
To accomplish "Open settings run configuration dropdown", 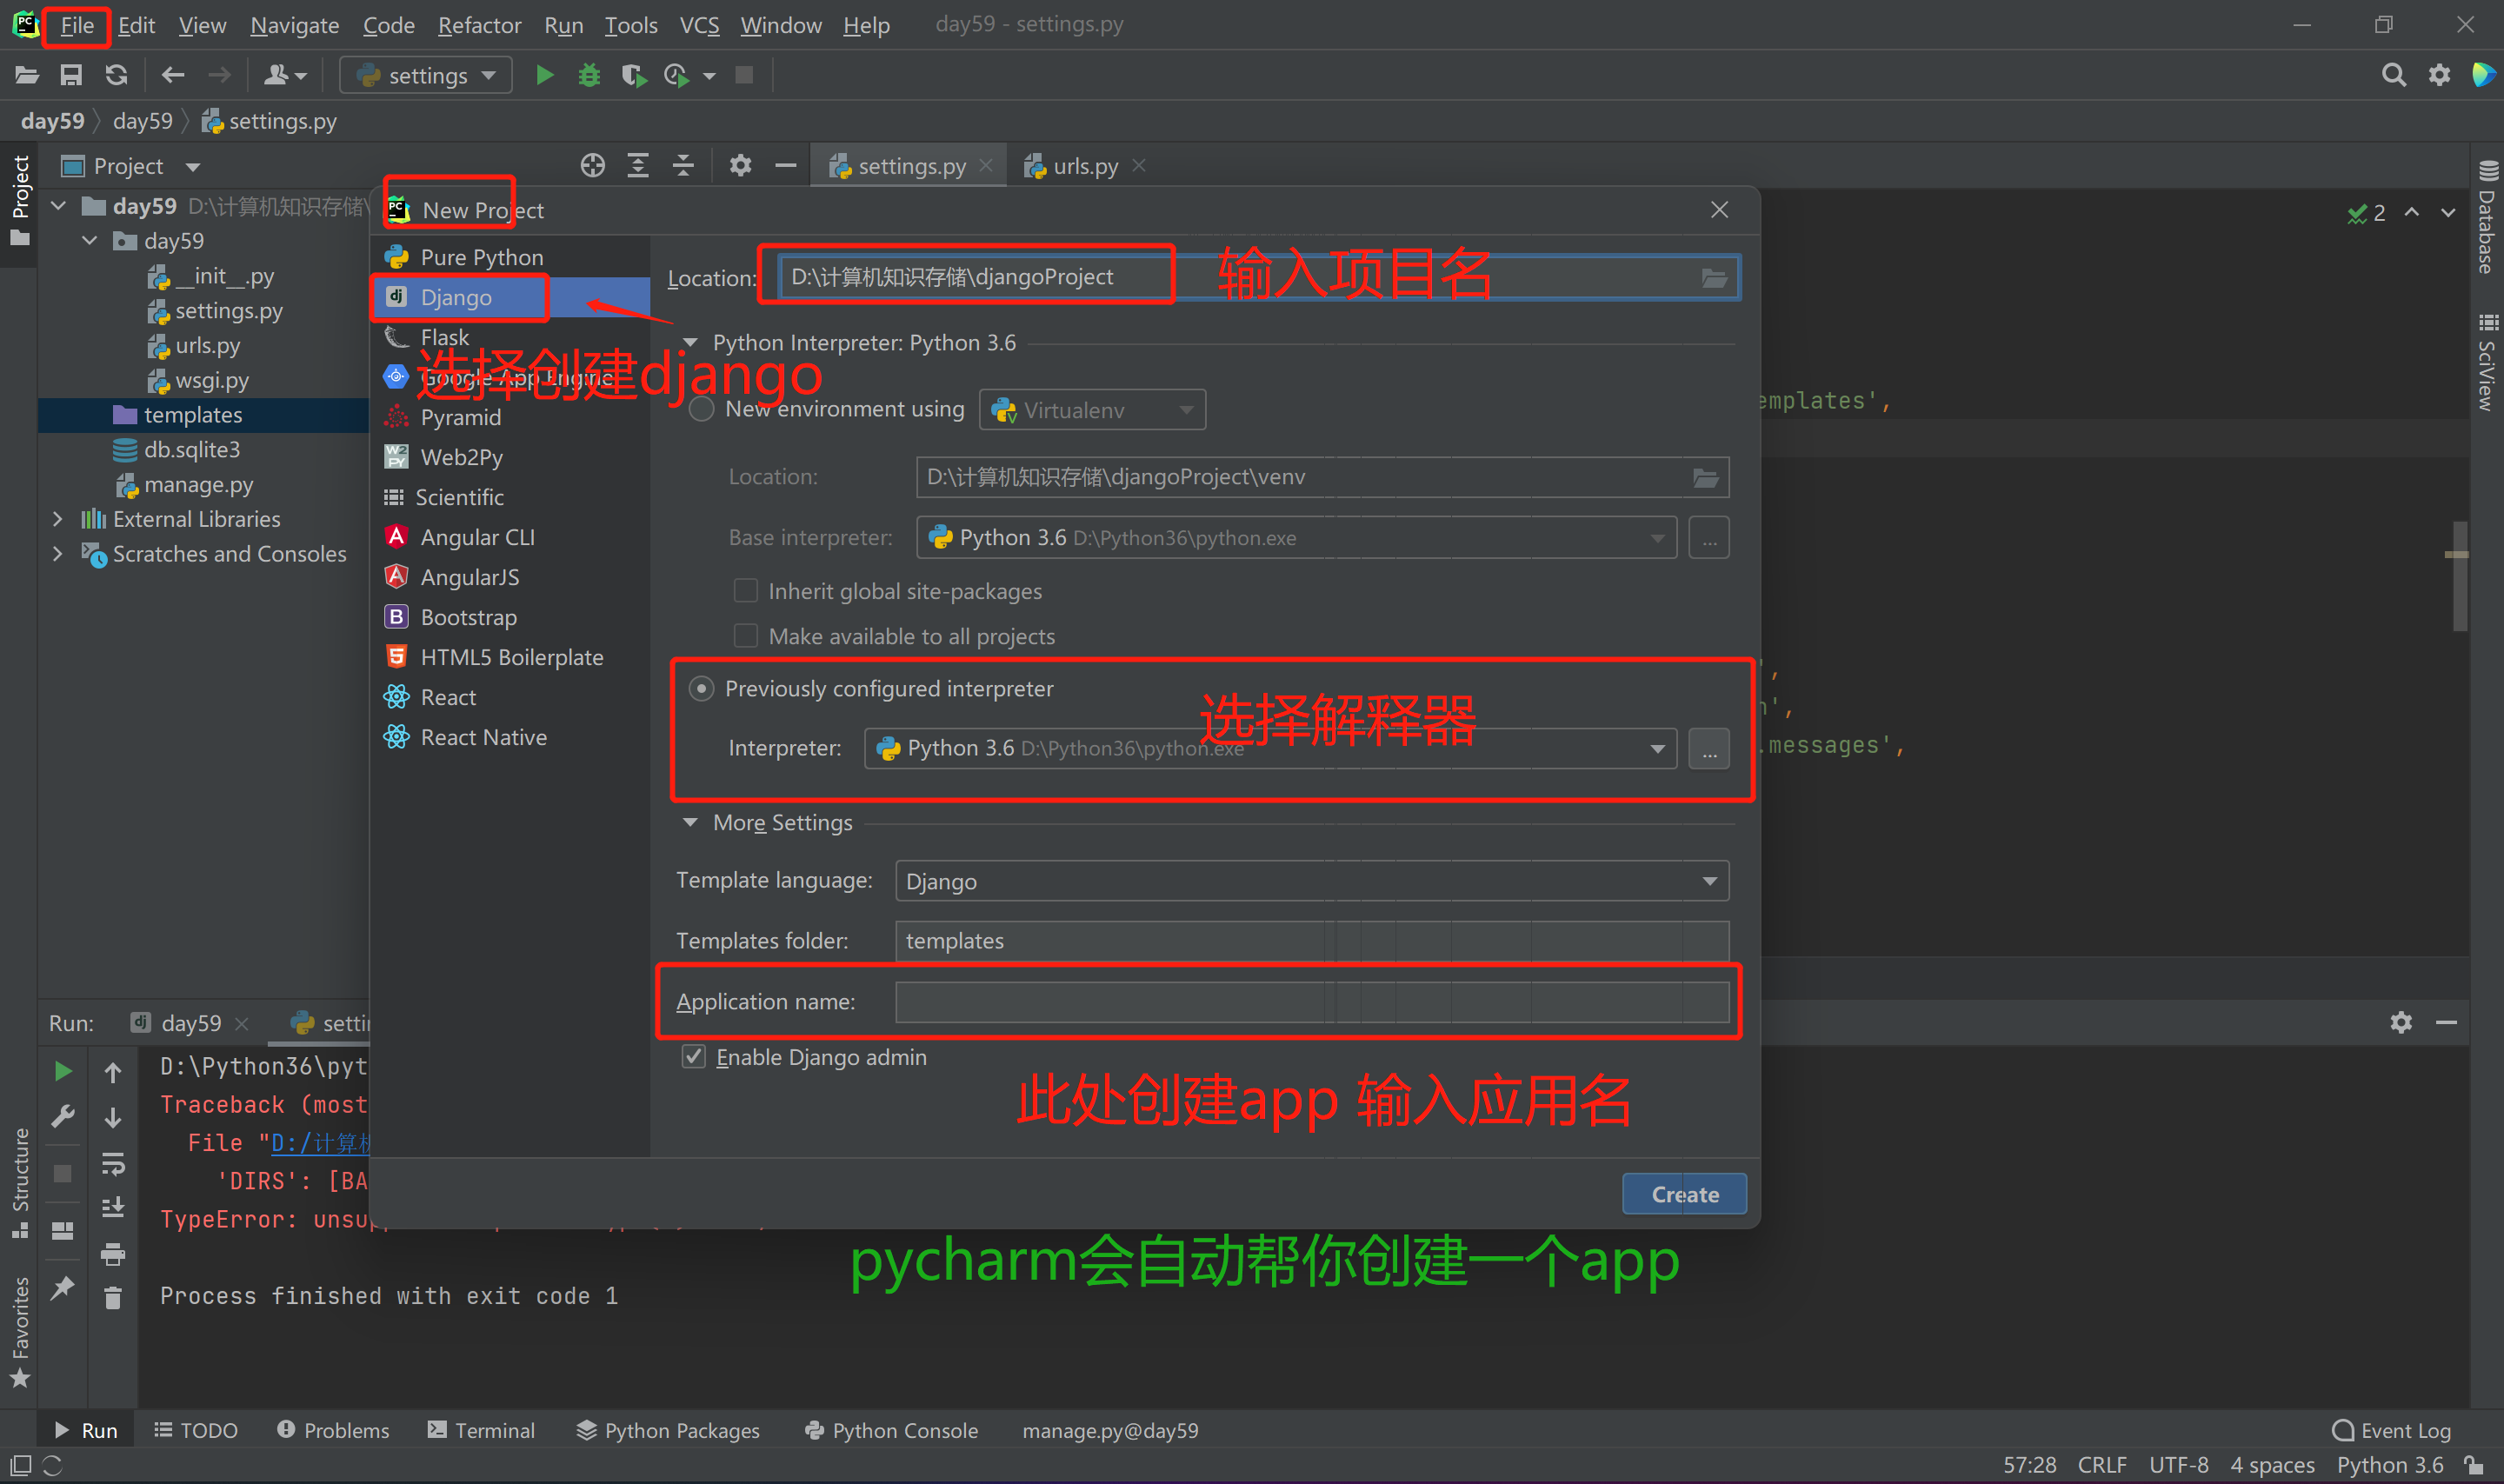I will 426,75.
